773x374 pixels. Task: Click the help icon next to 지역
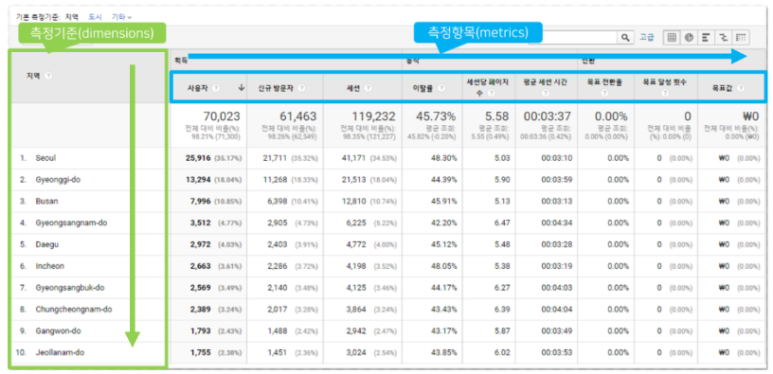point(48,76)
